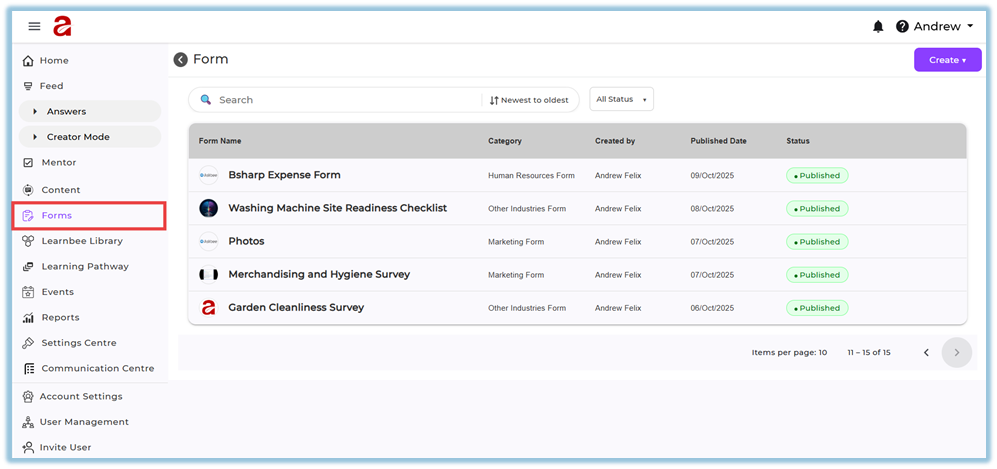The image size is (997, 469).
Task: Click the Garden Cleanliness Survey form icon
Action: point(208,308)
